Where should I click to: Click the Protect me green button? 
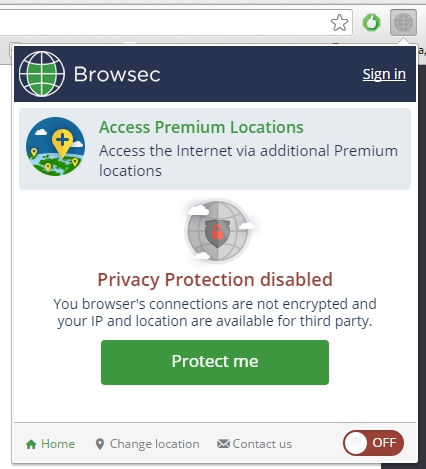[x=215, y=362]
